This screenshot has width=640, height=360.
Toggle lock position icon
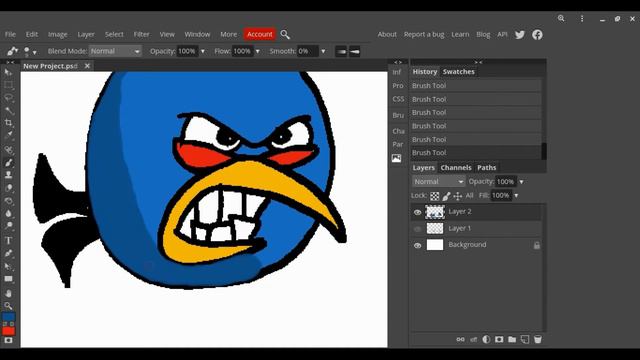click(x=458, y=196)
